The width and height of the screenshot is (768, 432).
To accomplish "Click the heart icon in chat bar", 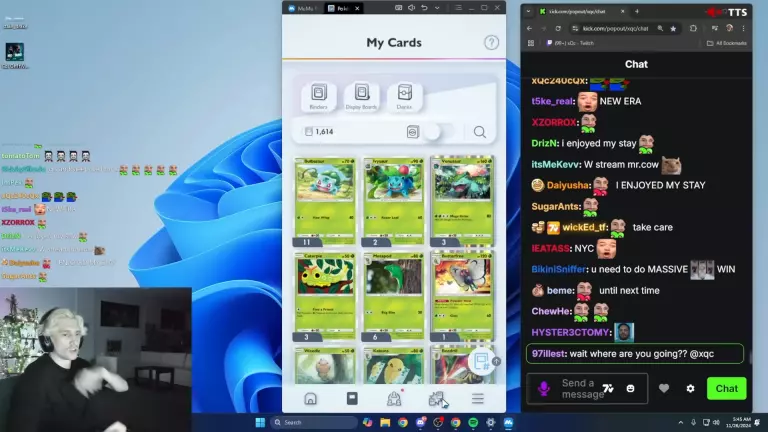I will [x=664, y=388].
